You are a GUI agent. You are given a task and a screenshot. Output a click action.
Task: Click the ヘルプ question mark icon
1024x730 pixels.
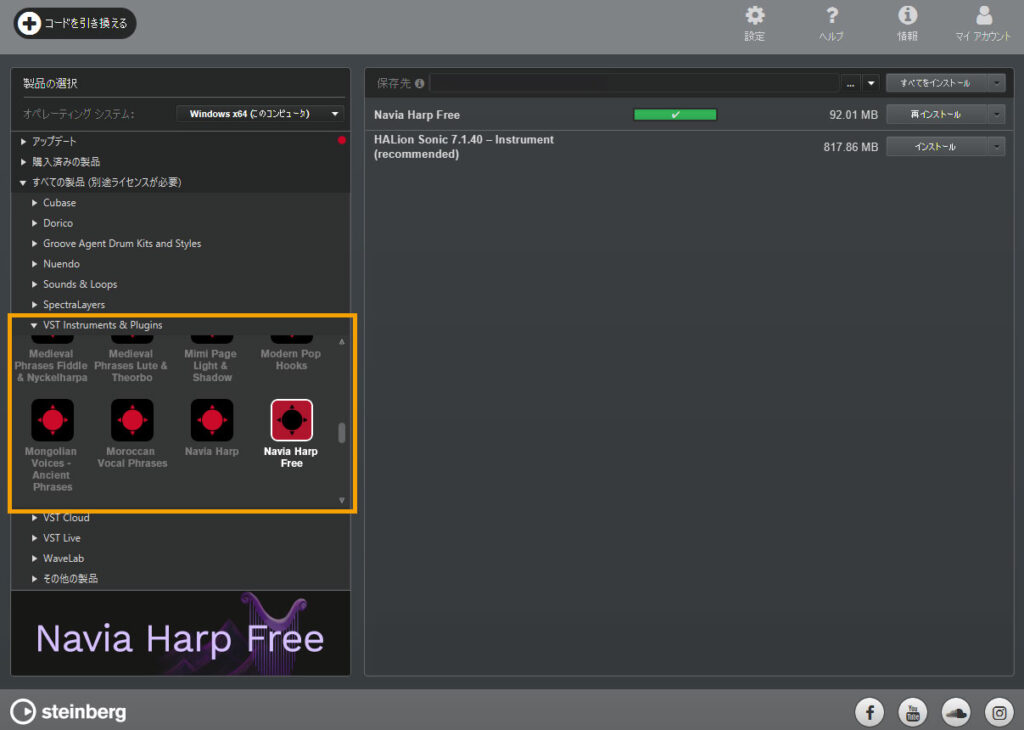(x=831, y=16)
